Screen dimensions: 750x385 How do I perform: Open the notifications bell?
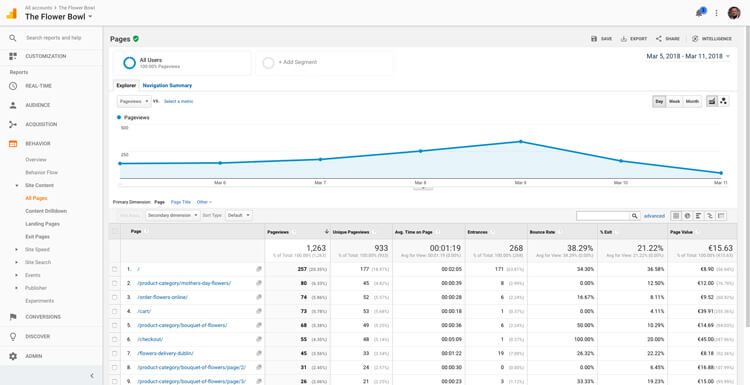coord(700,13)
